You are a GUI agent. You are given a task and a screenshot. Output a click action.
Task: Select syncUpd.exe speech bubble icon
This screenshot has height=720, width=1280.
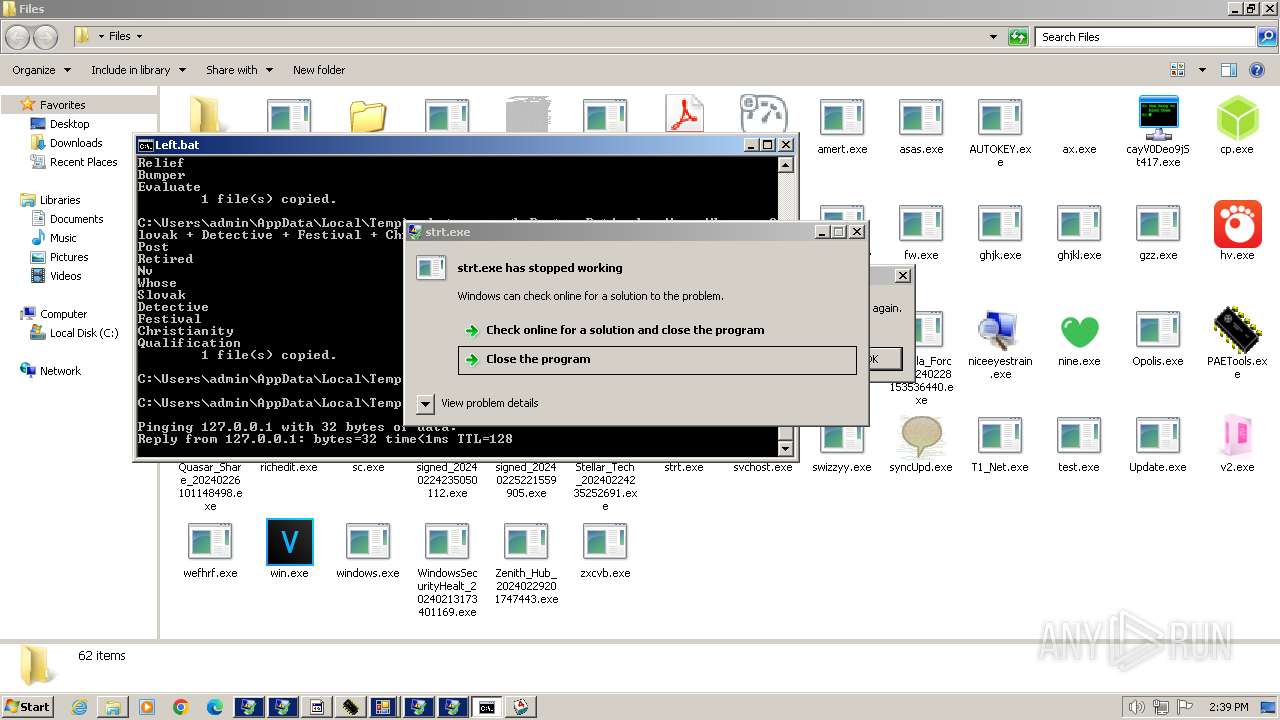pos(921,436)
